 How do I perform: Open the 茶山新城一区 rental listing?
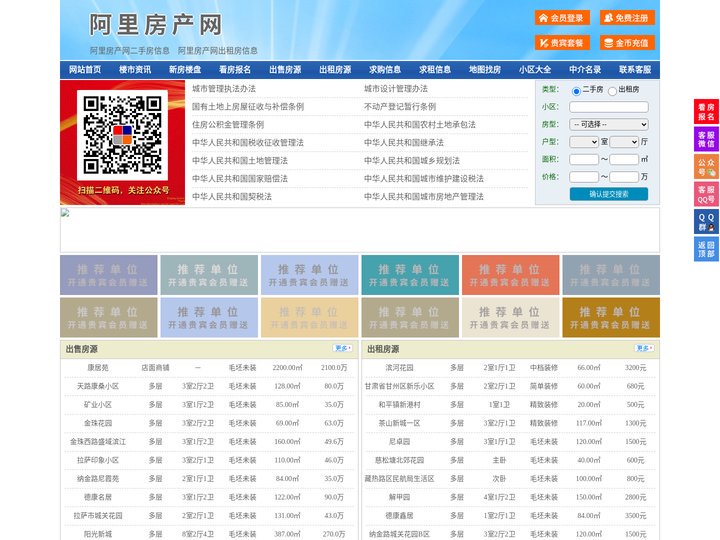(399, 423)
